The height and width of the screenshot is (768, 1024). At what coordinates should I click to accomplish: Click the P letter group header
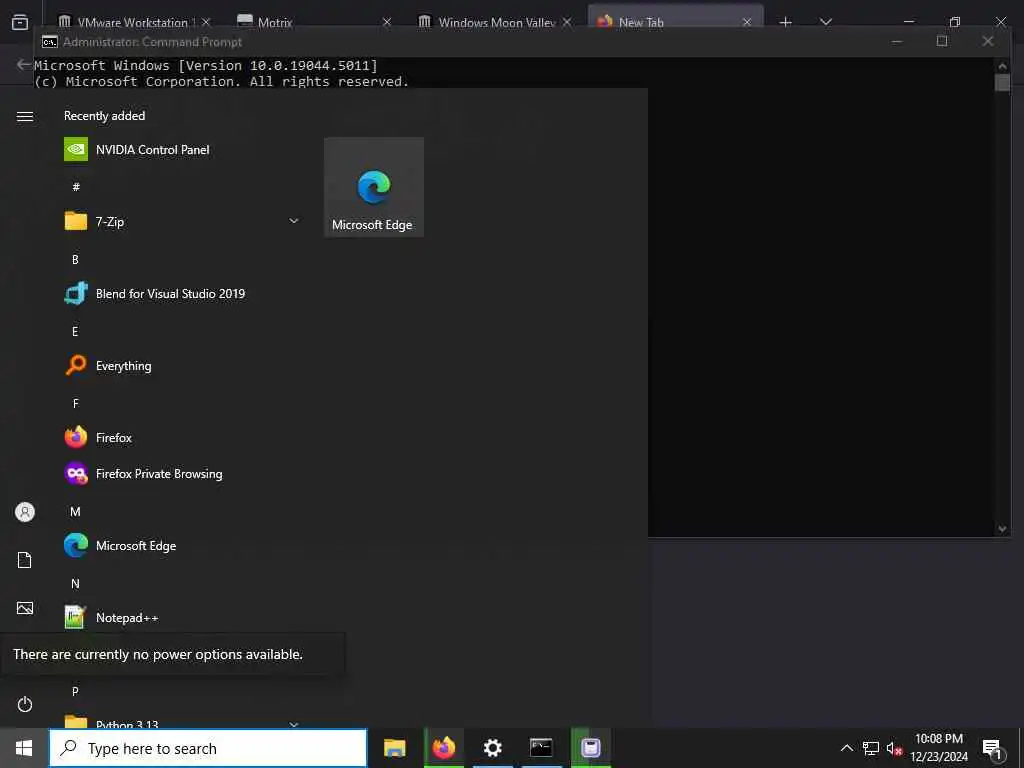click(75, 691)
